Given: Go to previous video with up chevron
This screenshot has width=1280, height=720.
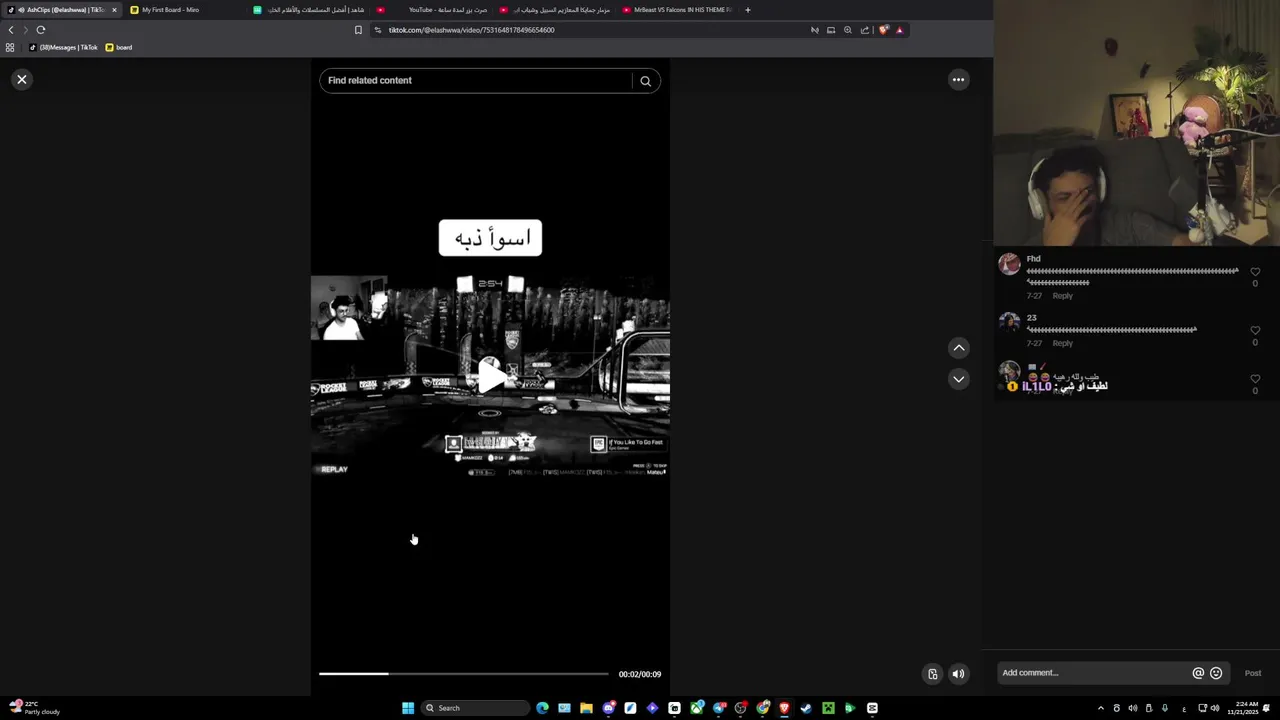Looking at the screenshot, I should (958, 348).
